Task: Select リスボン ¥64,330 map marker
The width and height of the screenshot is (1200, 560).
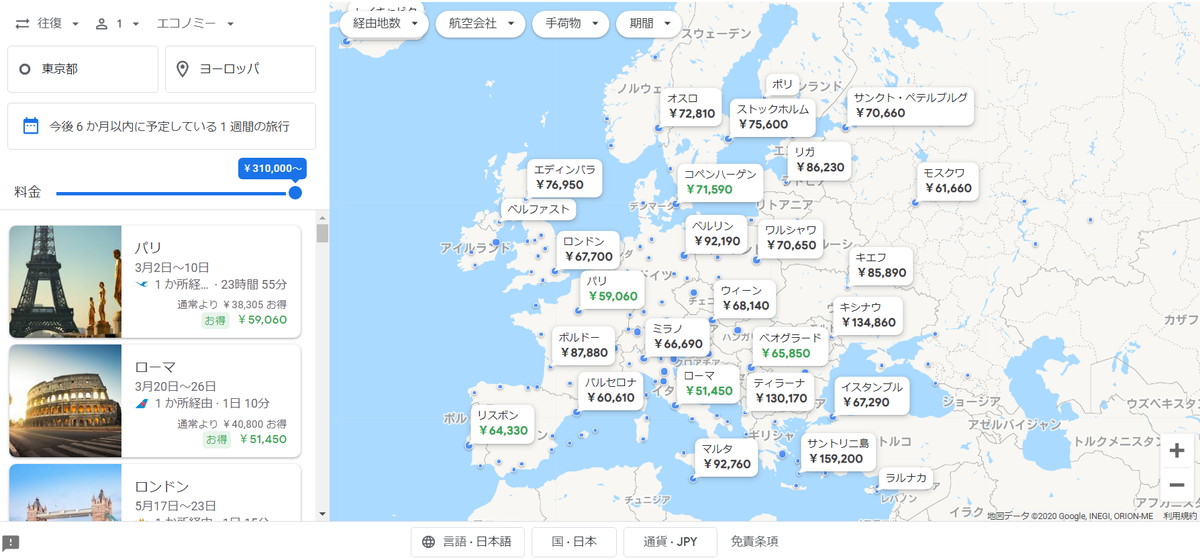Action: coord(502,423)
